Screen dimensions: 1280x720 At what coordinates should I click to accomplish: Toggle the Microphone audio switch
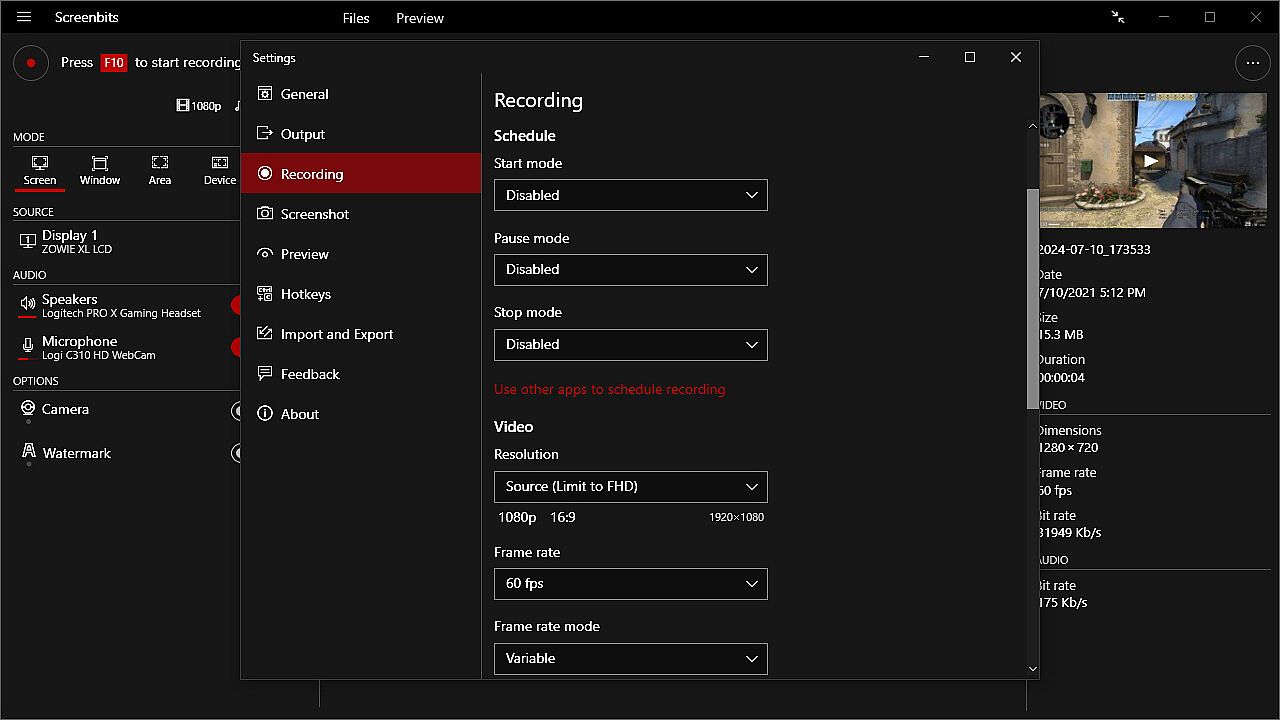coord(237,347)
